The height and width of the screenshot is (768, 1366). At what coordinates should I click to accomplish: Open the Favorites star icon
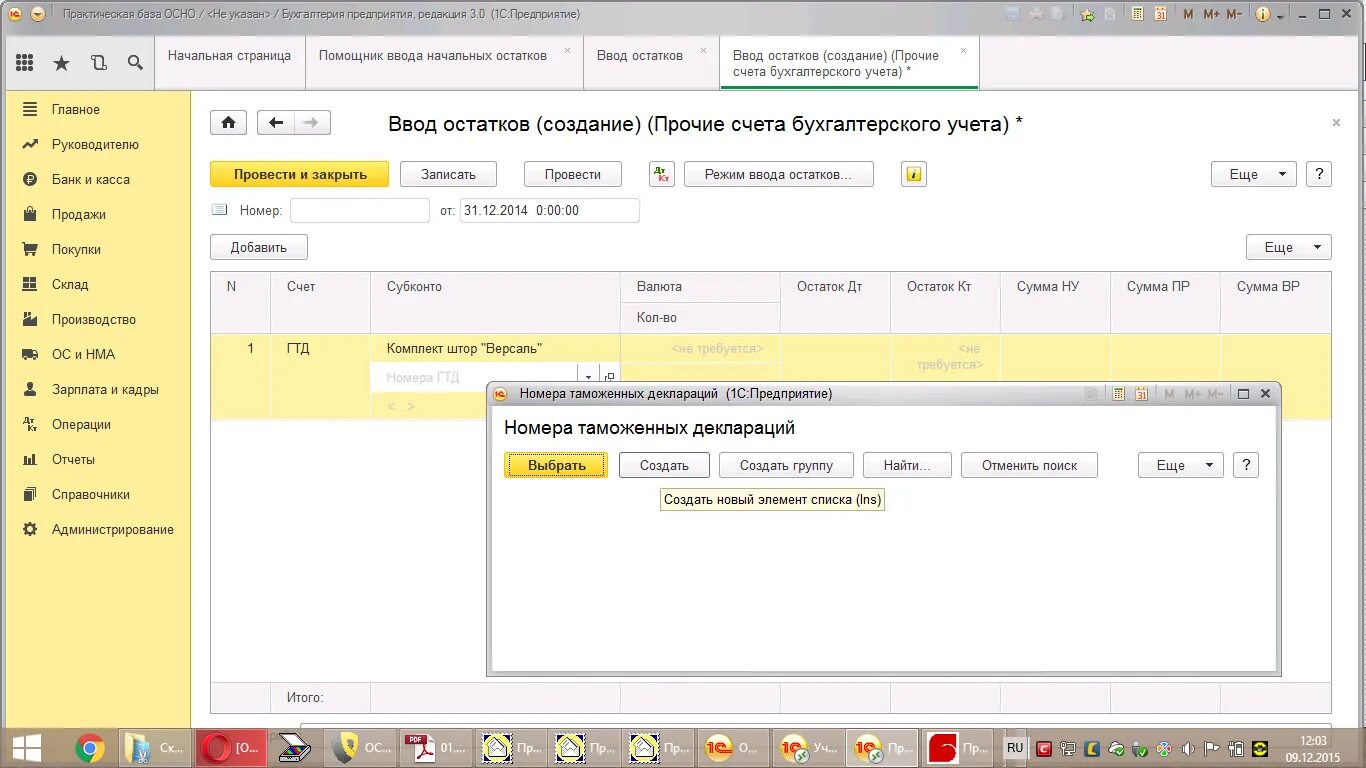pyautogui.click(x=61, y=63)
